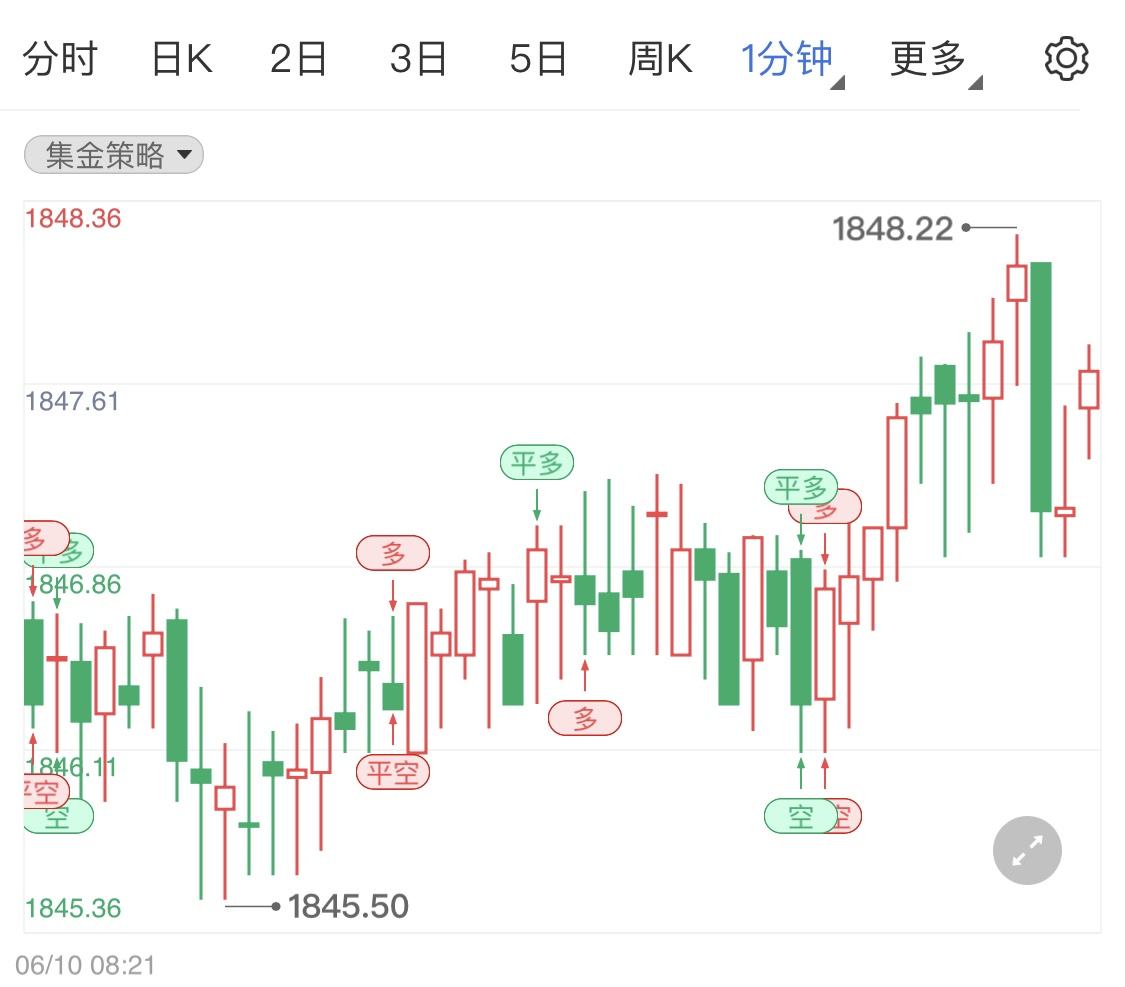Click the 平多 badge above the chart center
Screen dimensions: 1125x987
tap(537, 461)
